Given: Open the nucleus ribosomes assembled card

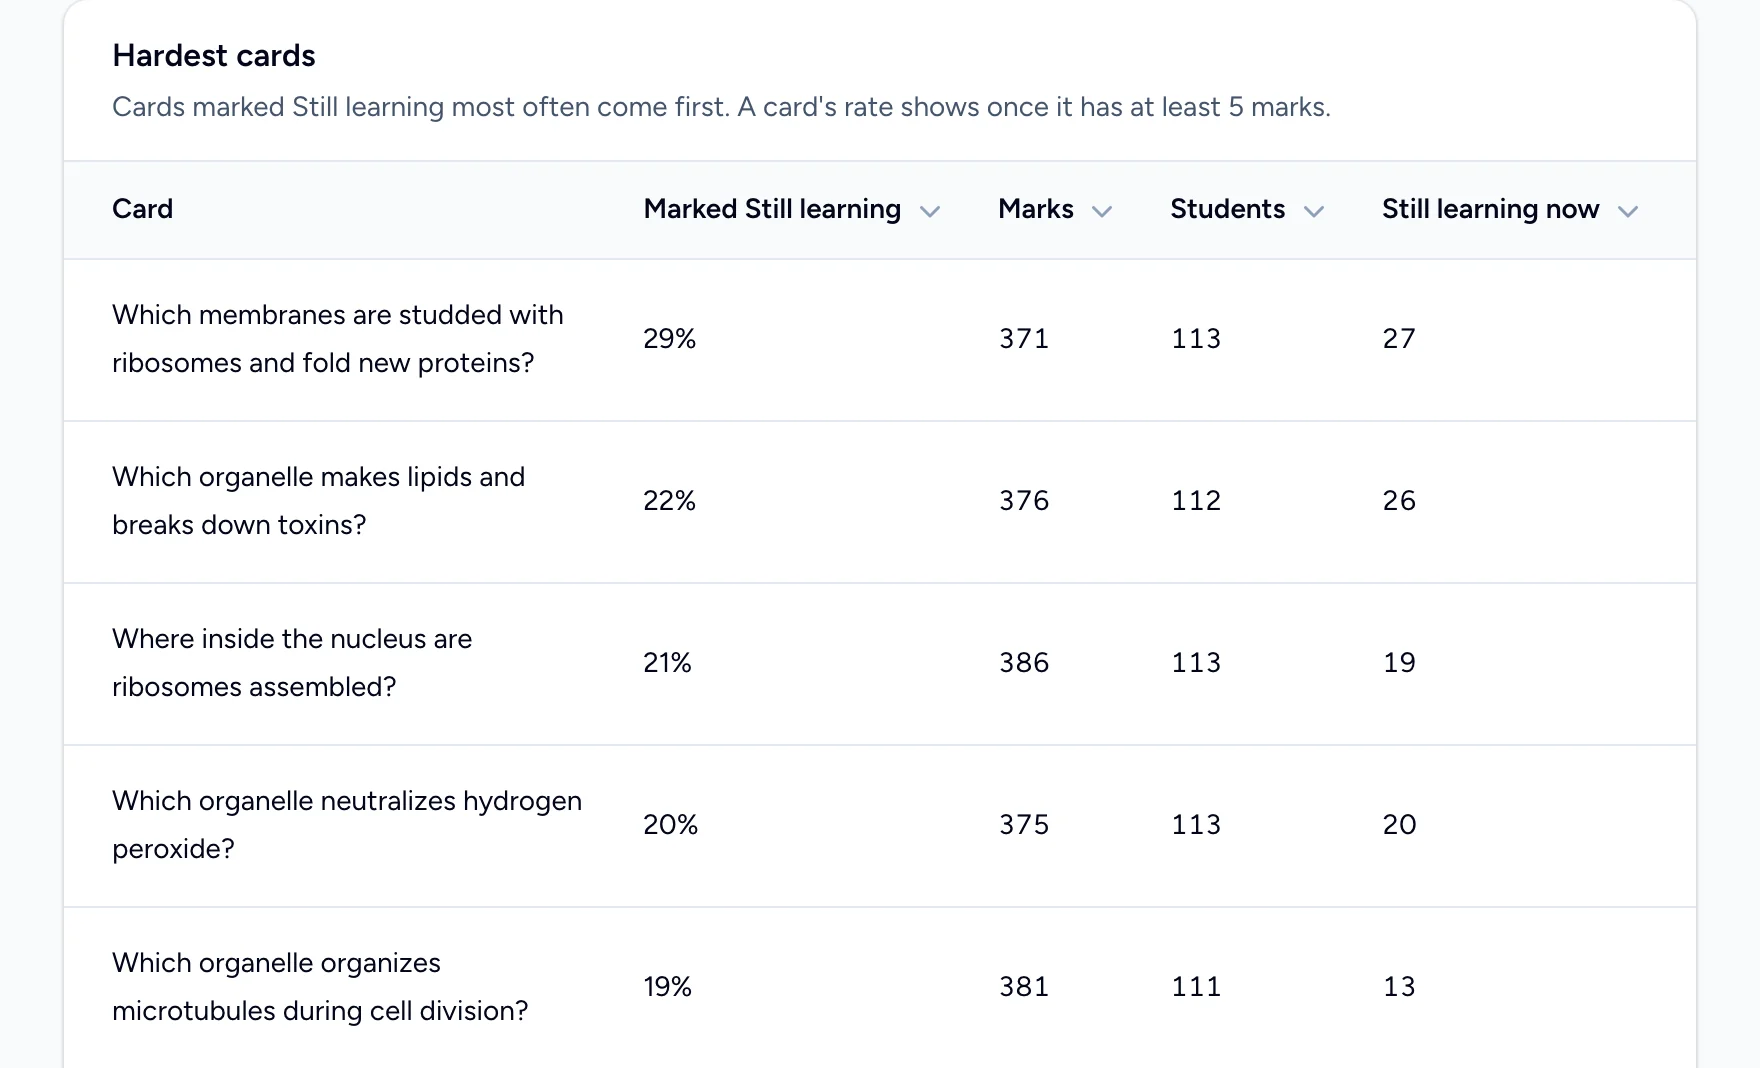Looking at the screenshot, I should point(292,663).
